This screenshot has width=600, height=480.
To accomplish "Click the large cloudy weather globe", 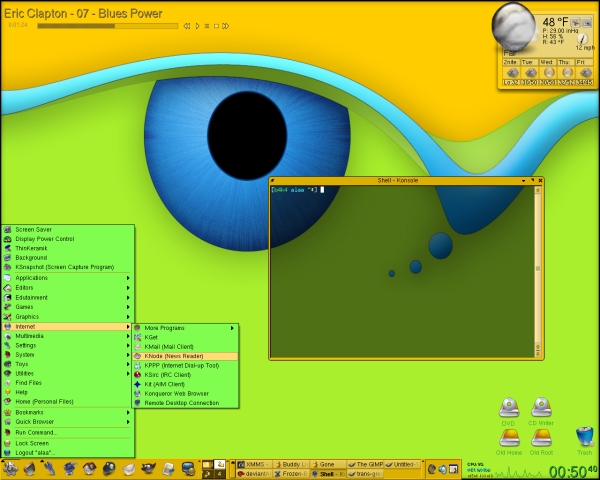I will pyautogui.click(x=513, y=26).
